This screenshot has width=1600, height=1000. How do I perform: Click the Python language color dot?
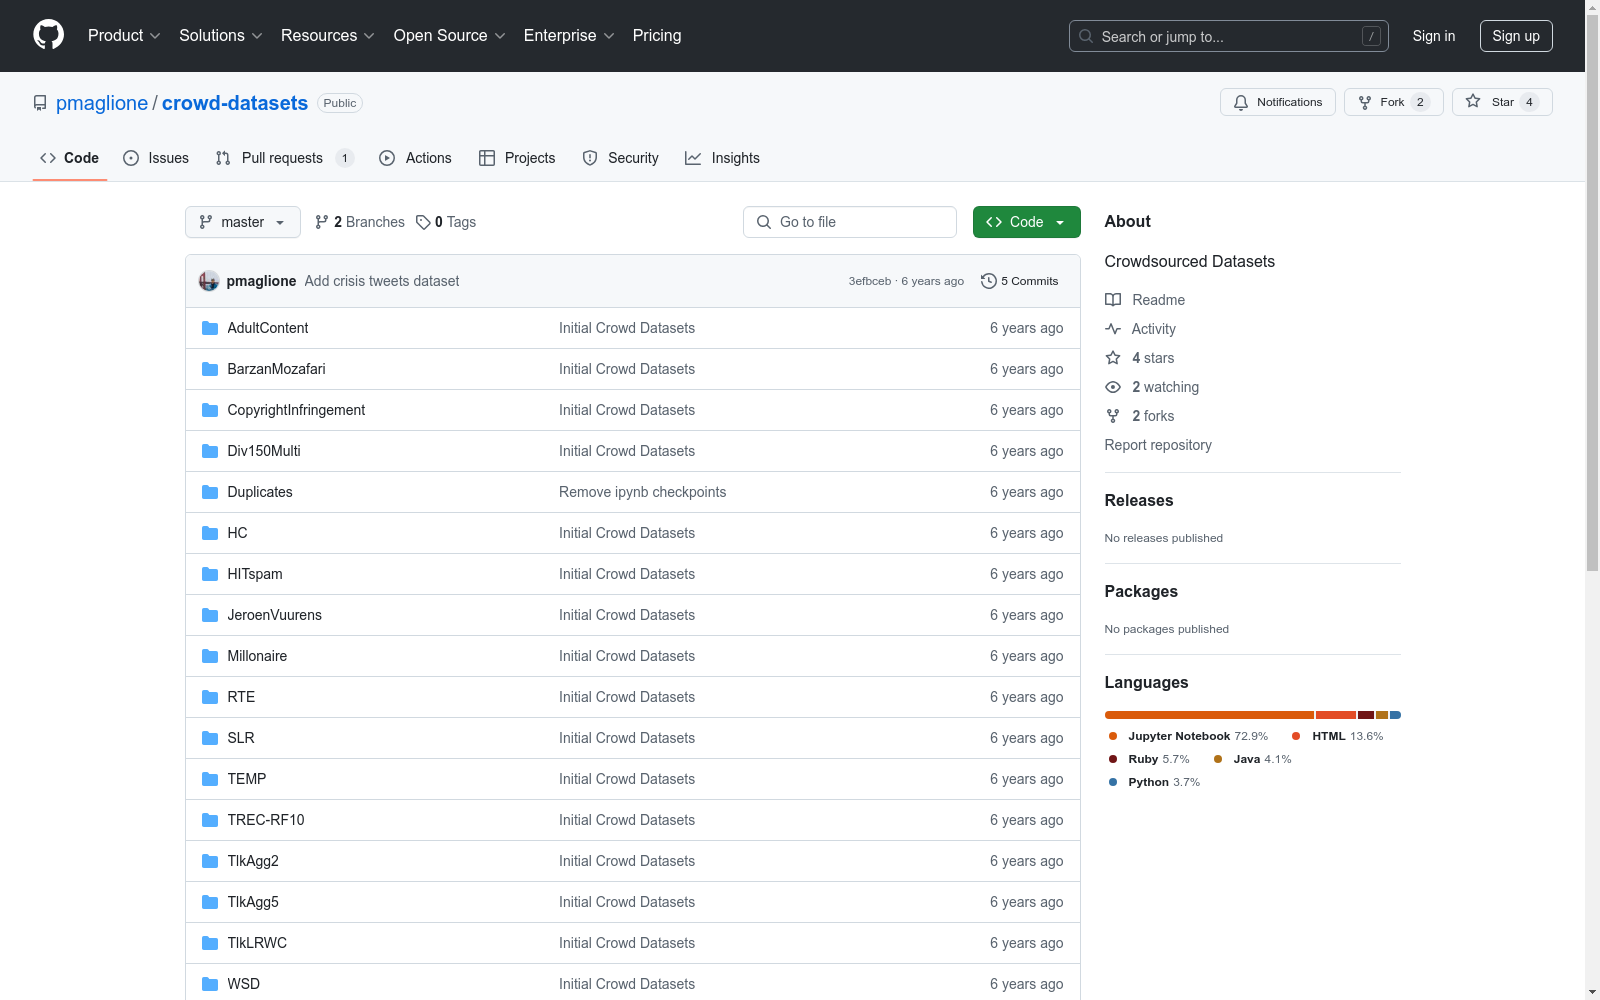pos(1113,782)
